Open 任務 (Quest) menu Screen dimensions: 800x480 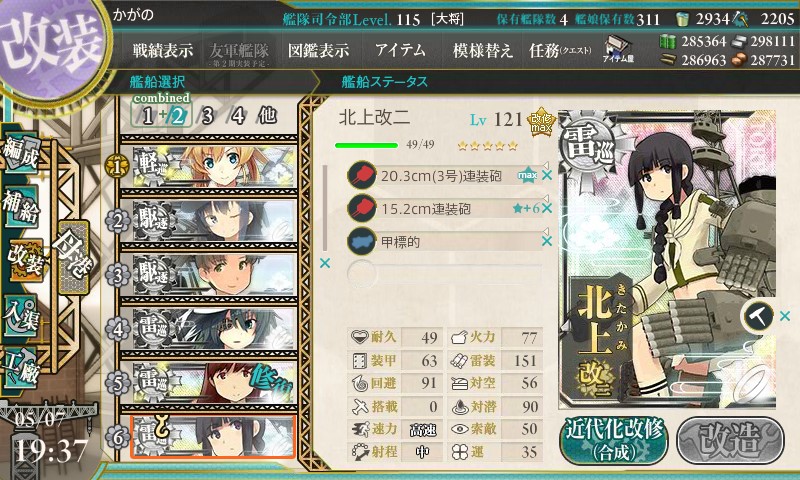[x=560, y=50]
